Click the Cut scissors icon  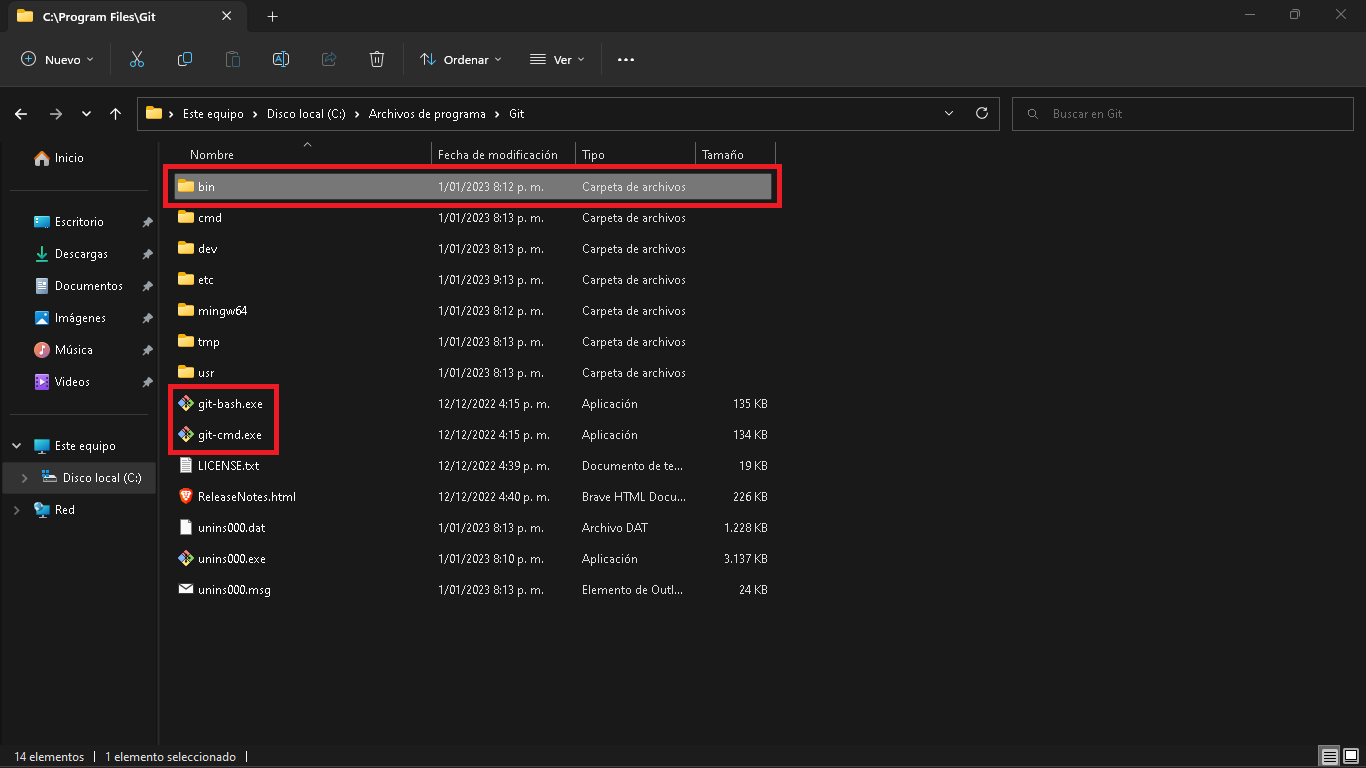coord(137,60)
